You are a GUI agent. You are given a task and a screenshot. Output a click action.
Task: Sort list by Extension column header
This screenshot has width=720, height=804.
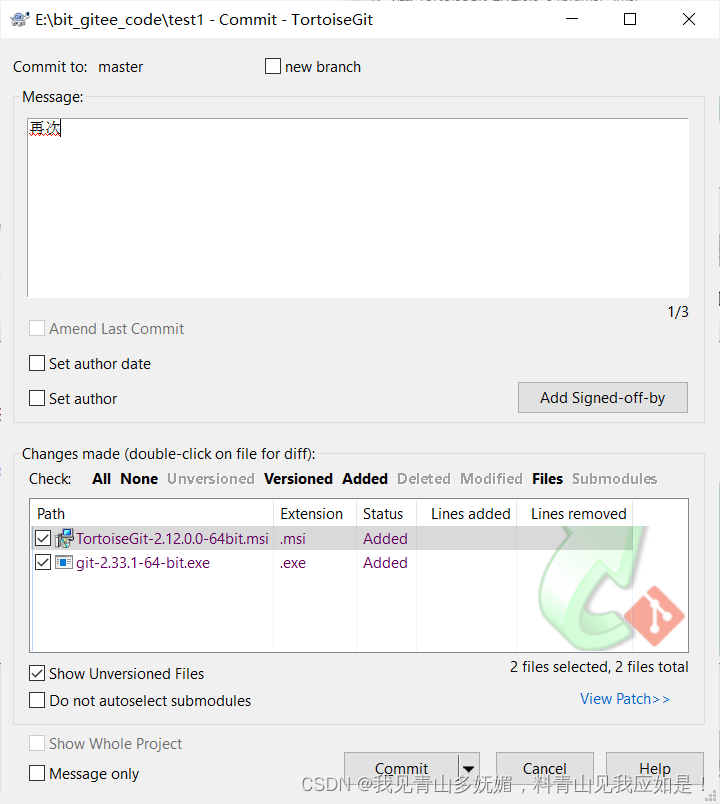(315, 513)
